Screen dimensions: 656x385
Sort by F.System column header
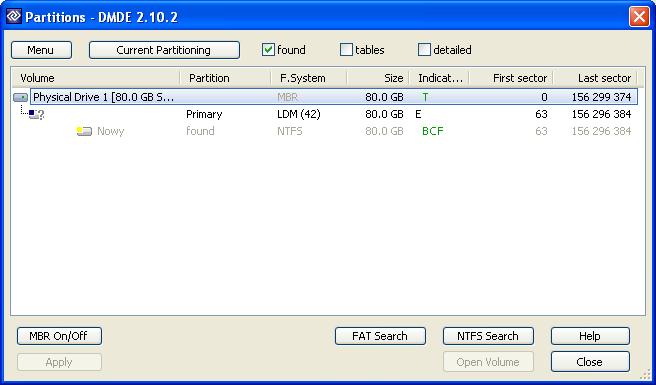tap(309, 78)
